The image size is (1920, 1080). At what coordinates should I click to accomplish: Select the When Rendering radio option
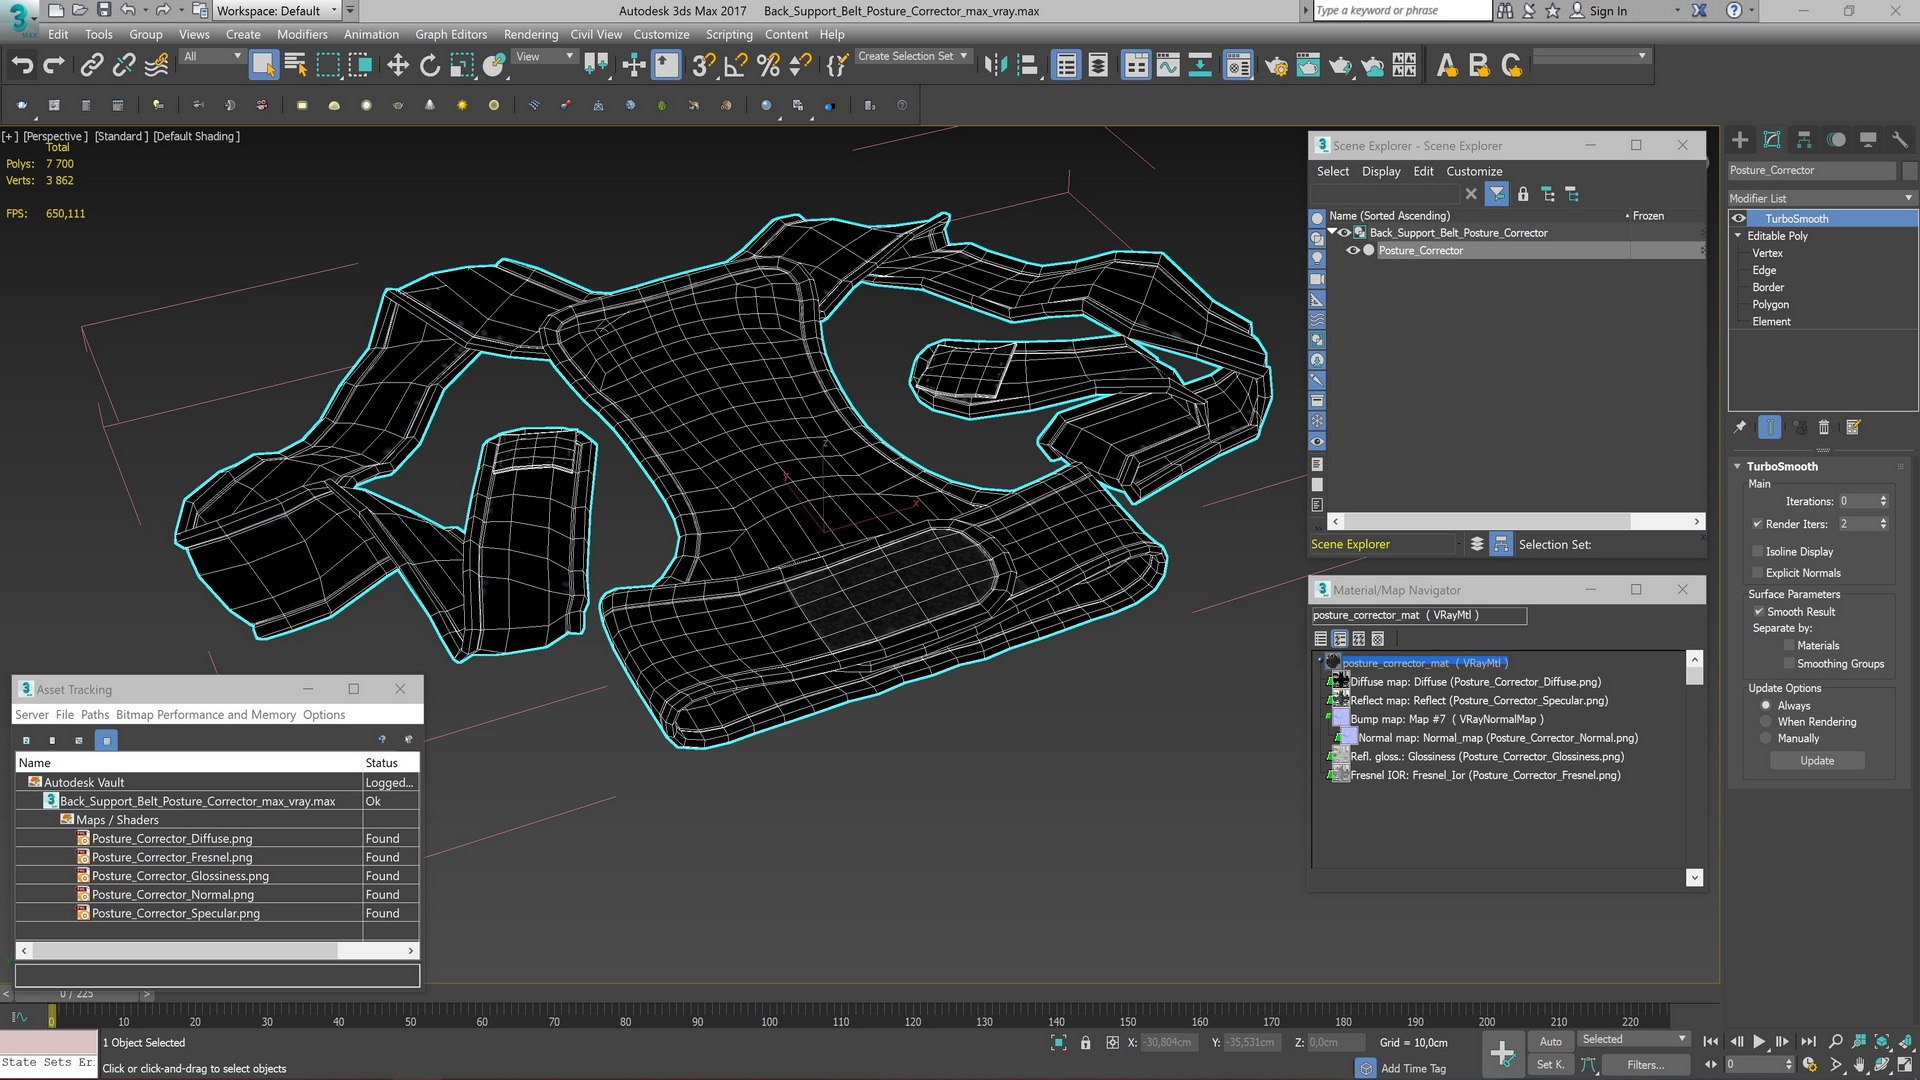coord(1766,722)
